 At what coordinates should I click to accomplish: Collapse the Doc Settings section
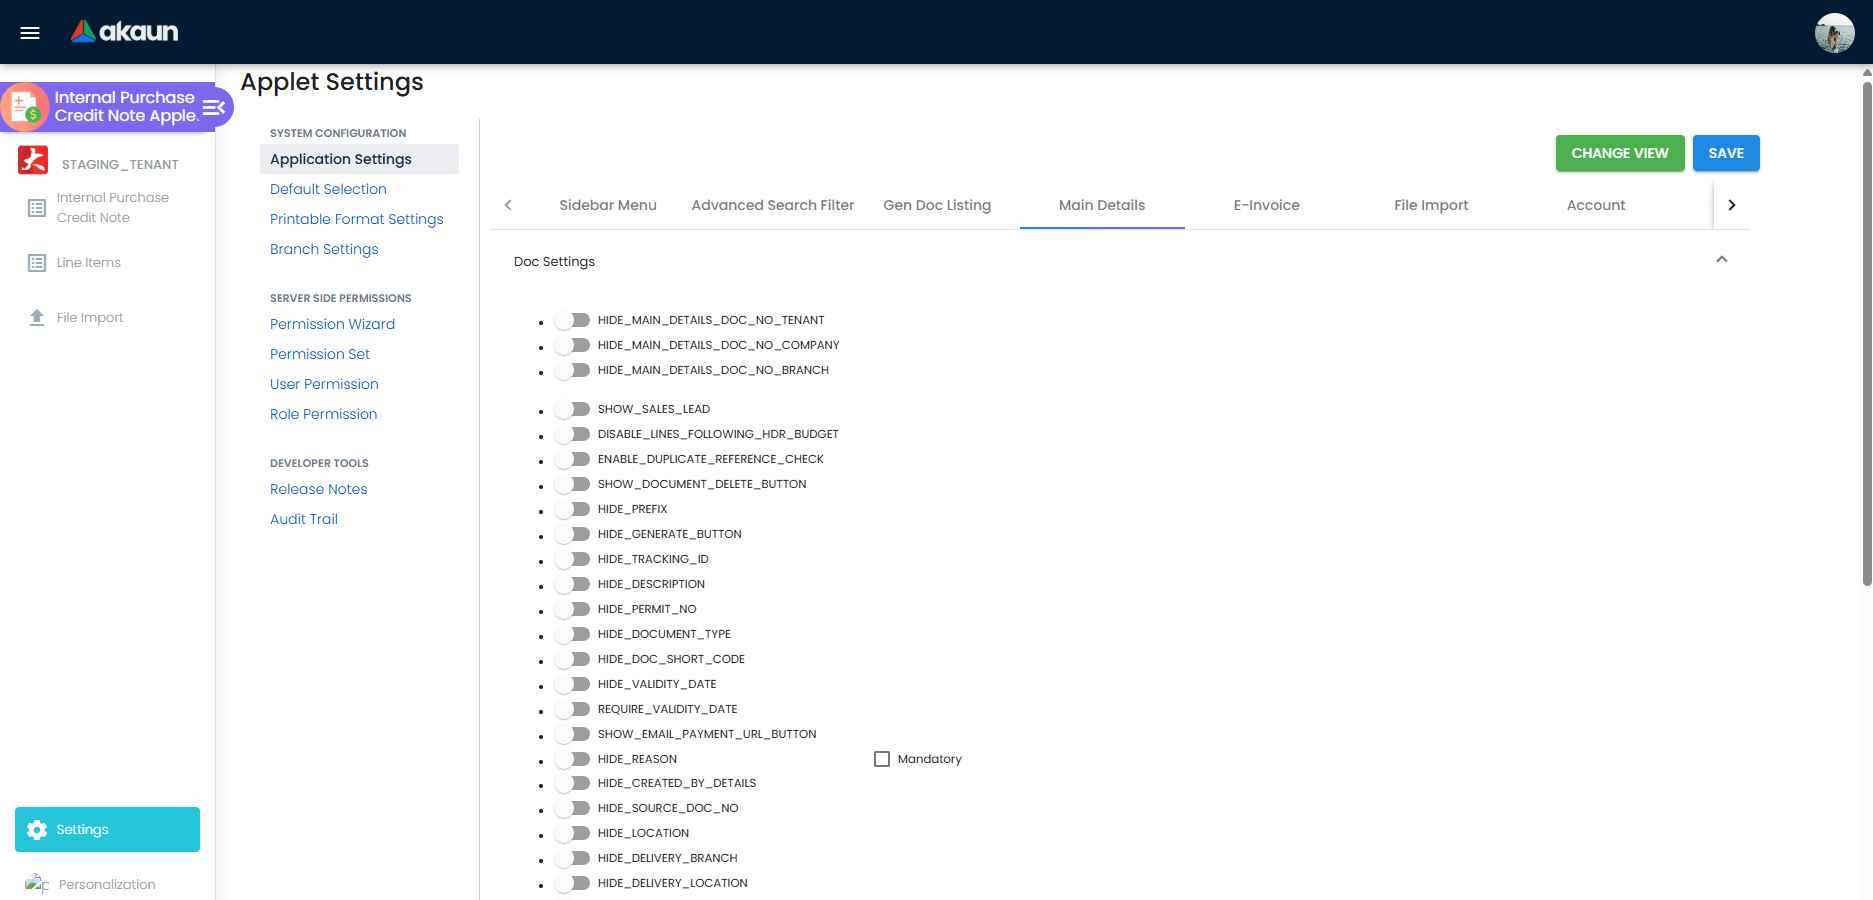pyautogui.click(x=1722, y=260)
